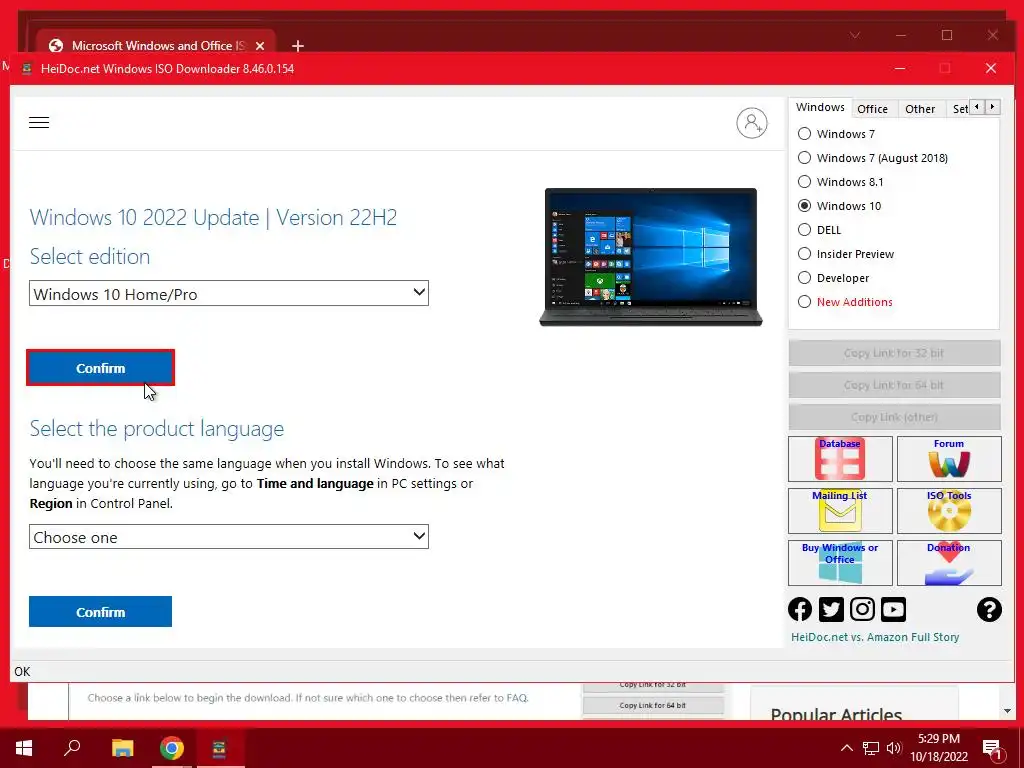Click Copy Link for 32 bit button

(x=894, y=353)
